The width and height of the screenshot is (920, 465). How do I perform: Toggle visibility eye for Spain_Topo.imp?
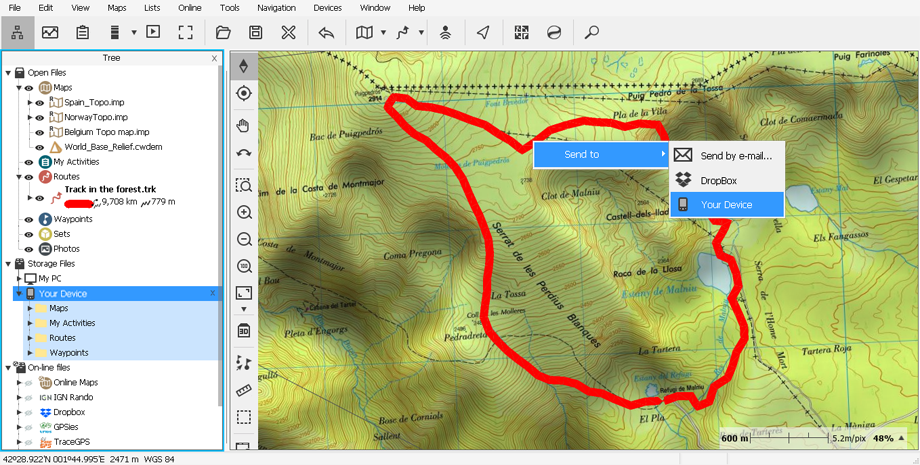point(40,102)
